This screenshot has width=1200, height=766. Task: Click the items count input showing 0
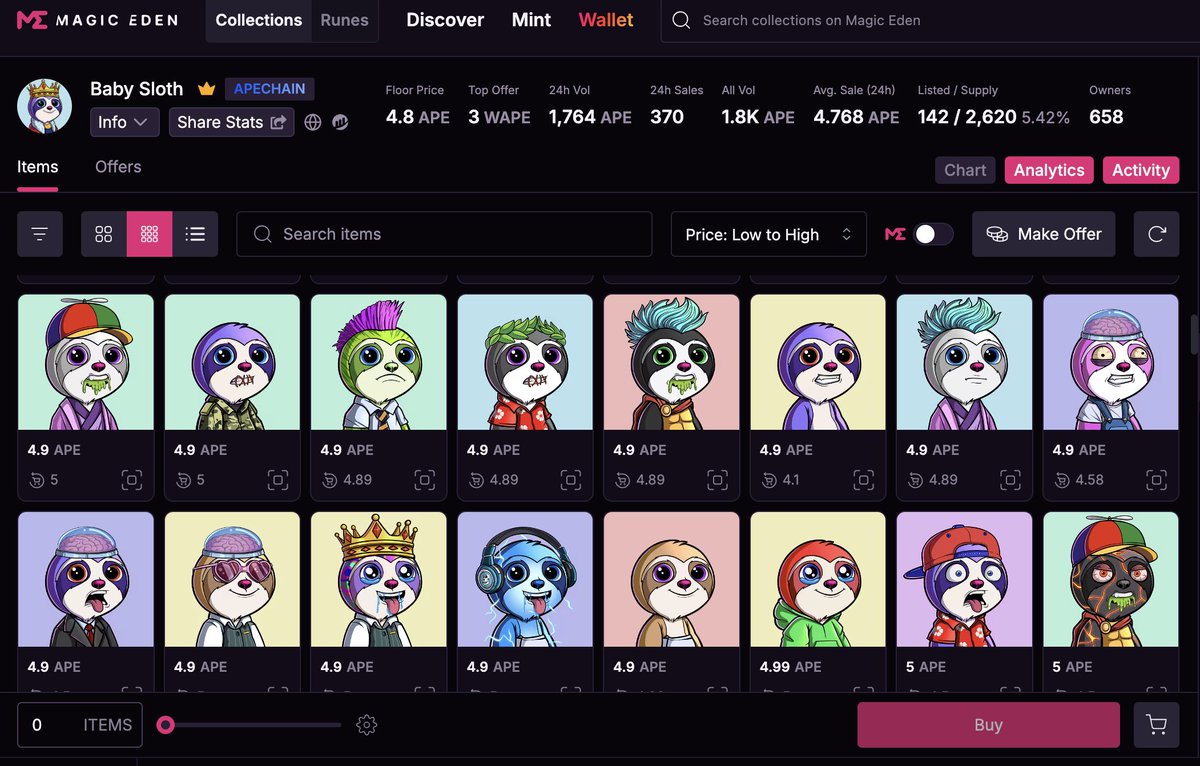80,725
